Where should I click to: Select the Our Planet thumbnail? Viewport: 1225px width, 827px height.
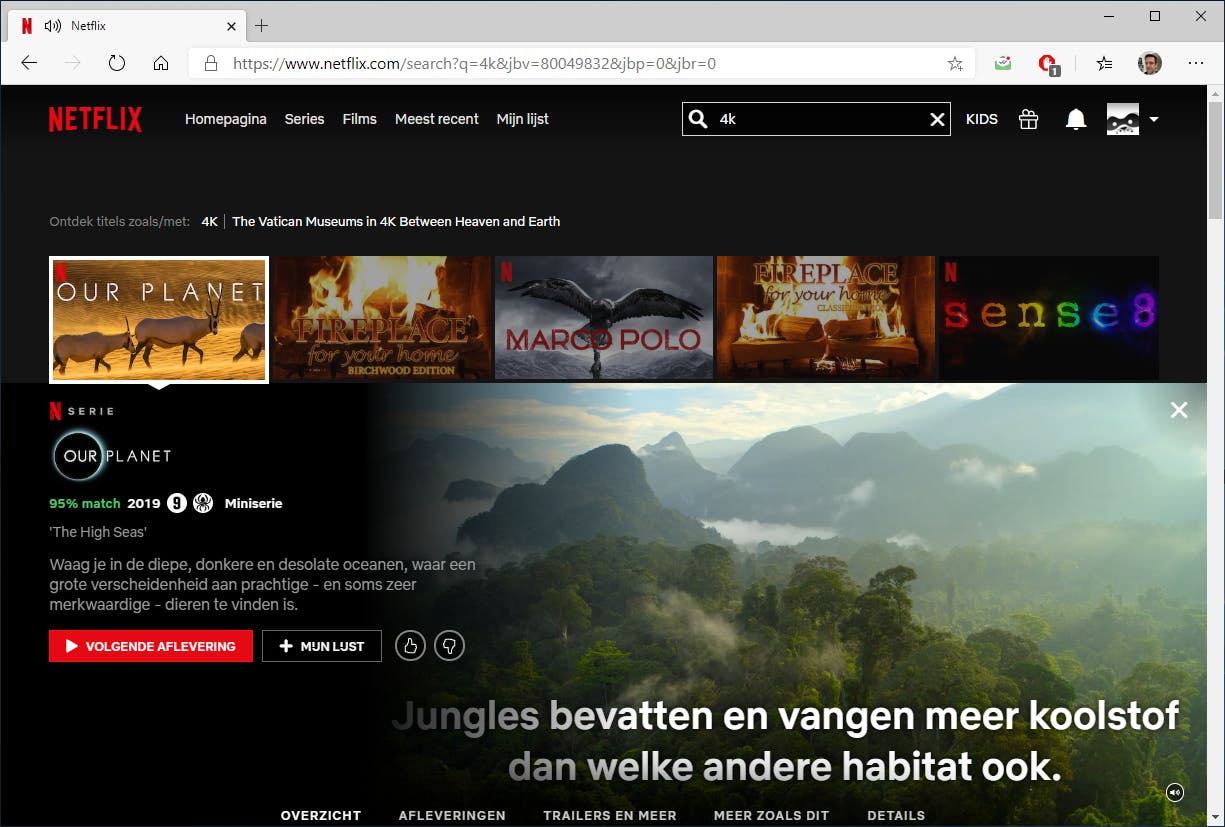pyautogui.click(x=159, y=319)
